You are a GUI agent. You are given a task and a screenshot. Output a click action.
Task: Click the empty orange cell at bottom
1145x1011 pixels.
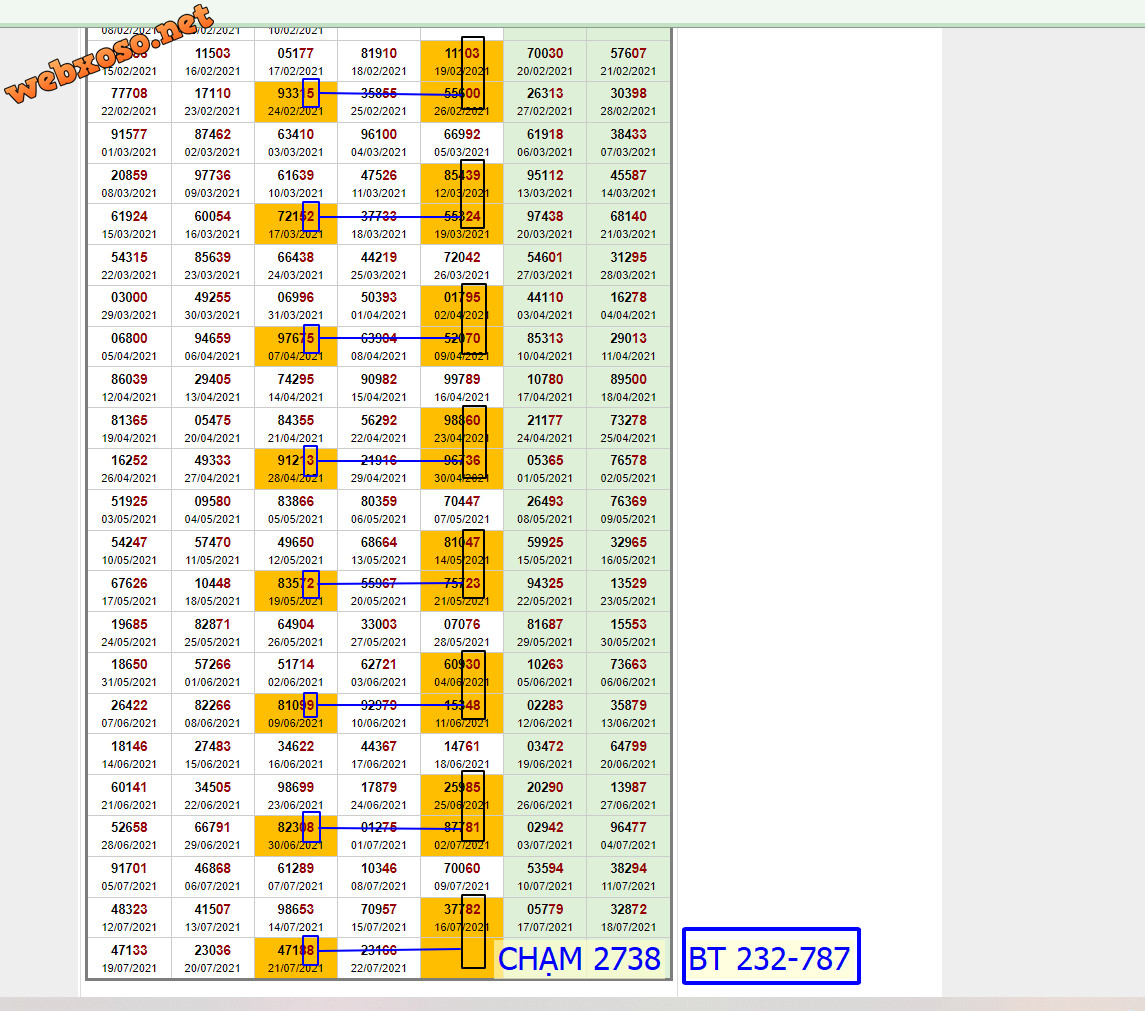(x=441, y=958)
